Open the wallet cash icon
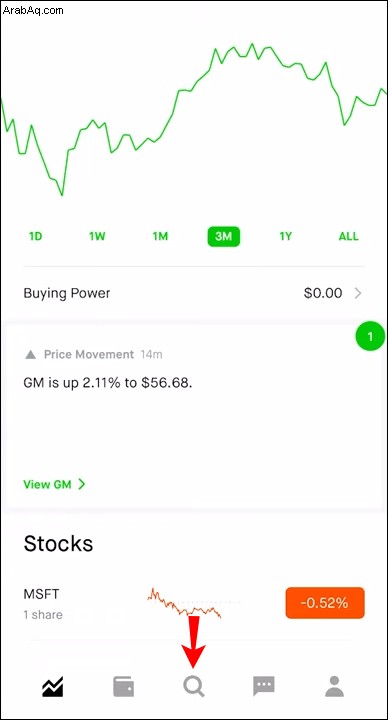Image resolution: width=388 pixels, height=720 pixels. pos(124,687)
